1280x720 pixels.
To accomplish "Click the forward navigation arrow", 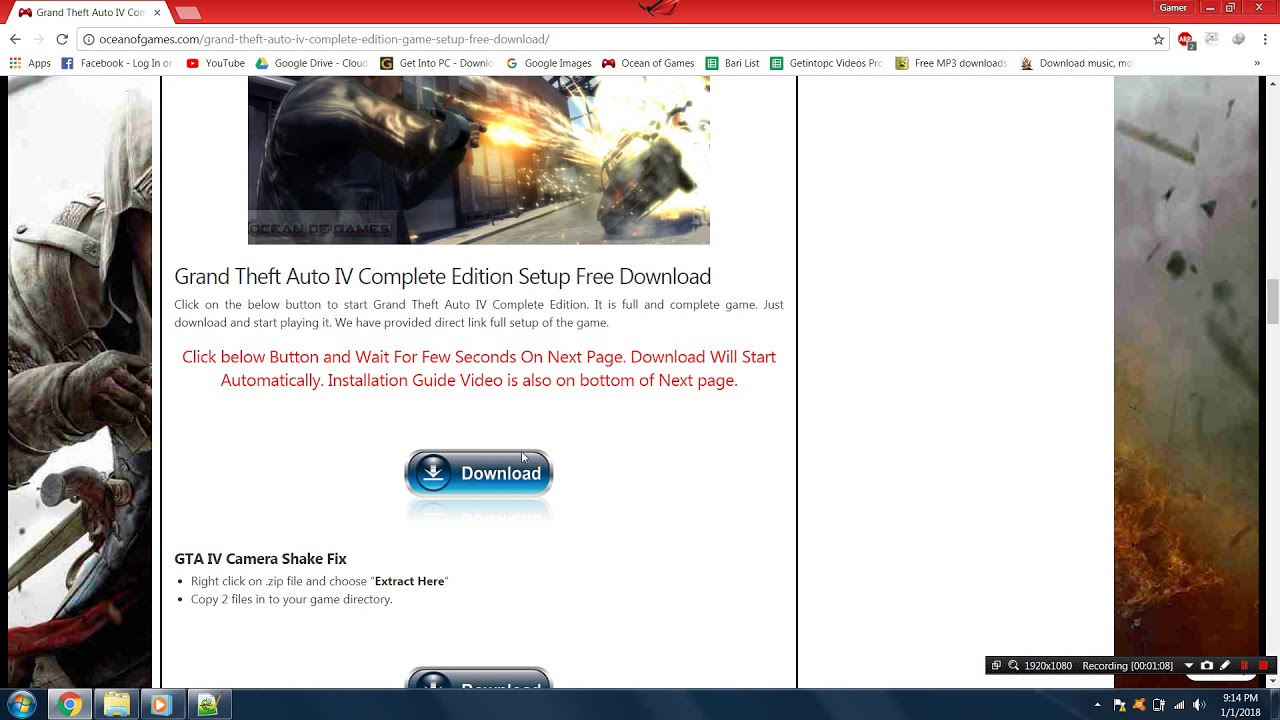I will tap(39, 39).
